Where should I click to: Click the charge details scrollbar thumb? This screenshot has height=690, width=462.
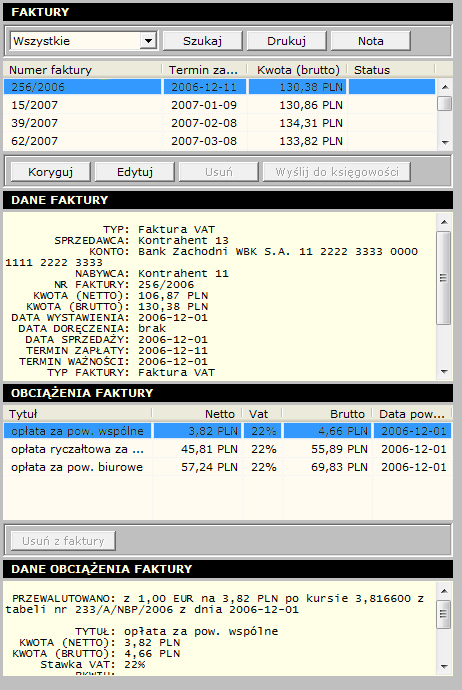pyautogui.click(x=444, y=613)
